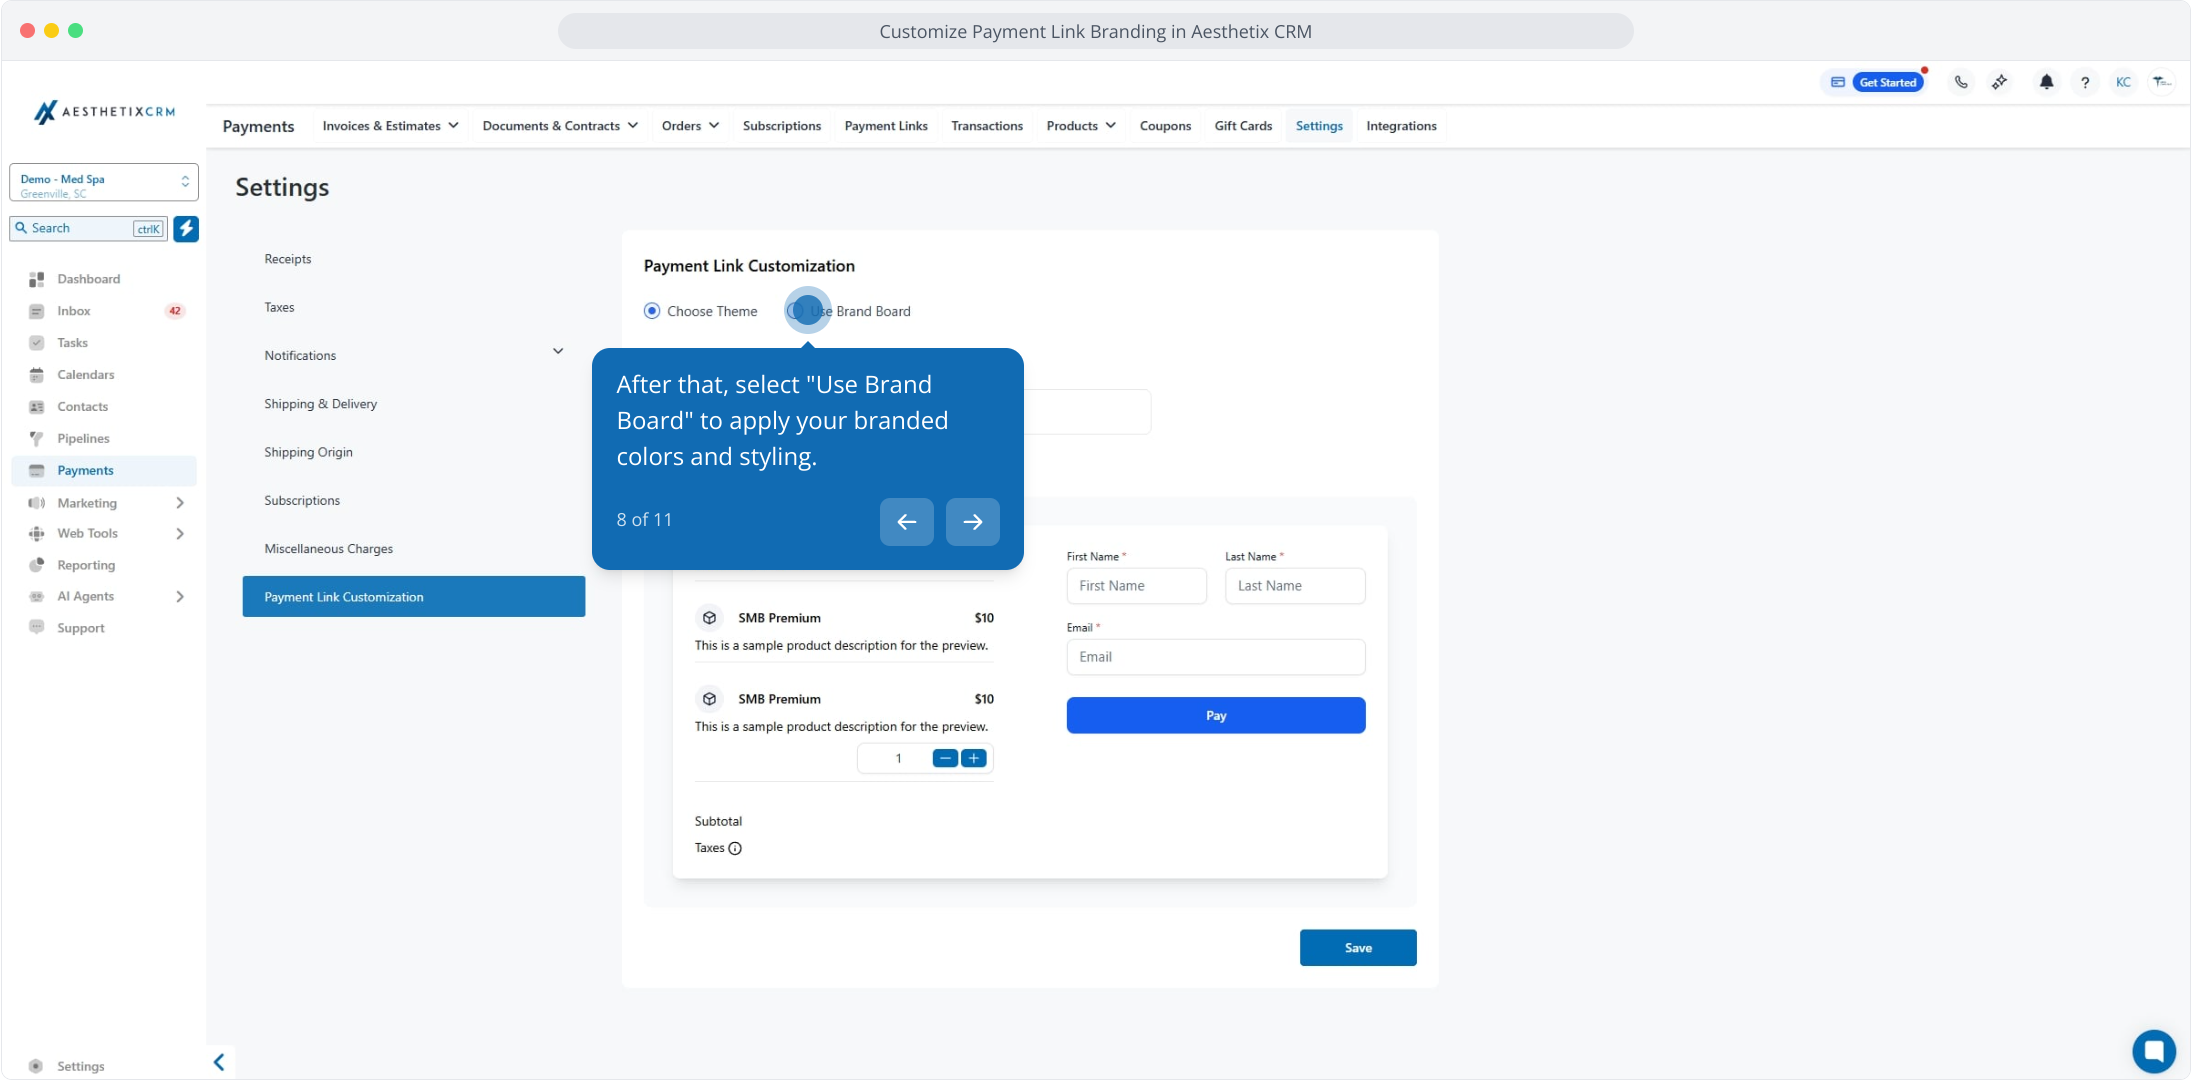Open the Transactions tab

tap(986, 126)
